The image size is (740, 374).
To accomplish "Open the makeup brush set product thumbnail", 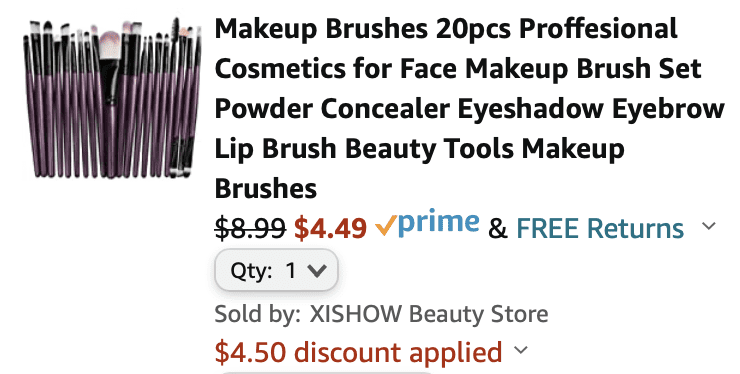I will click(x=112, y=97).
